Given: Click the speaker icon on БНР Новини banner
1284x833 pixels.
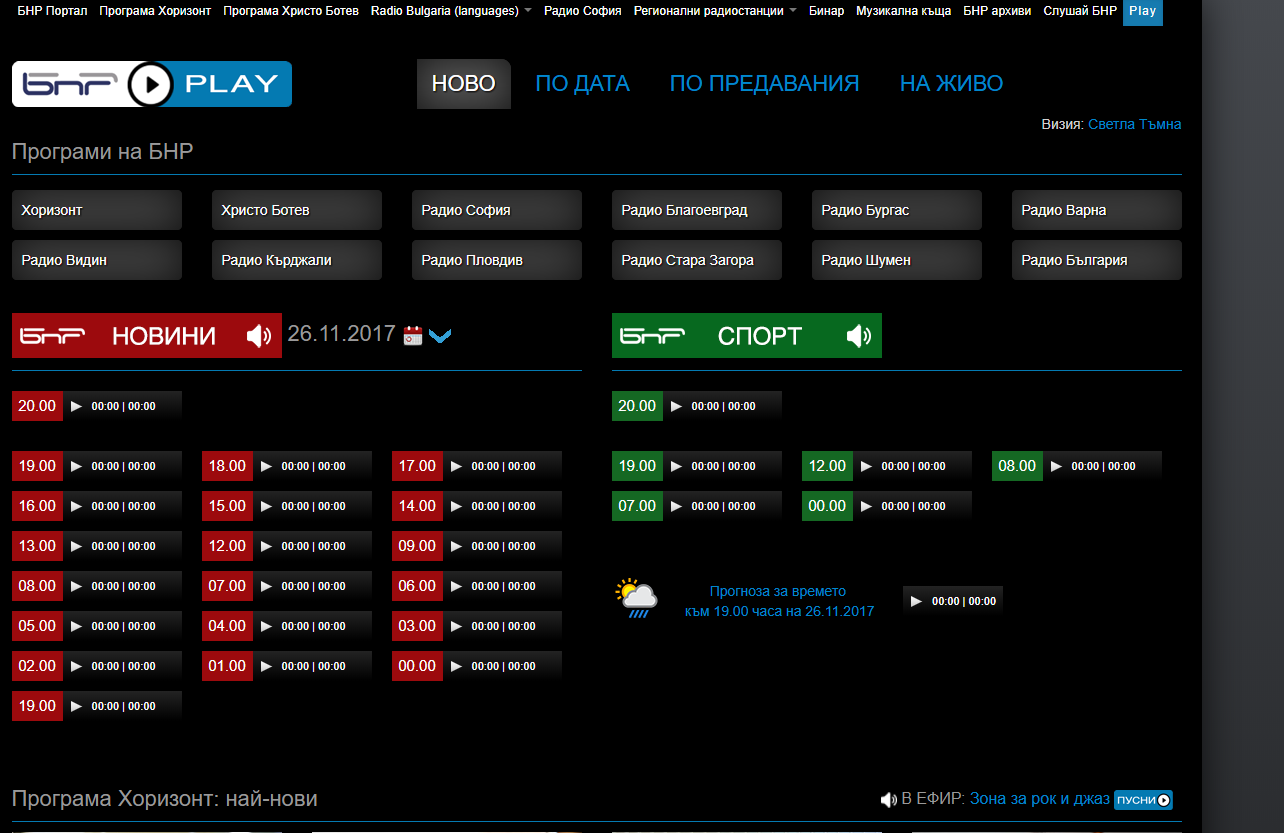Looking at the screenshot, I should pyautogui.click(x=259, y=336).
